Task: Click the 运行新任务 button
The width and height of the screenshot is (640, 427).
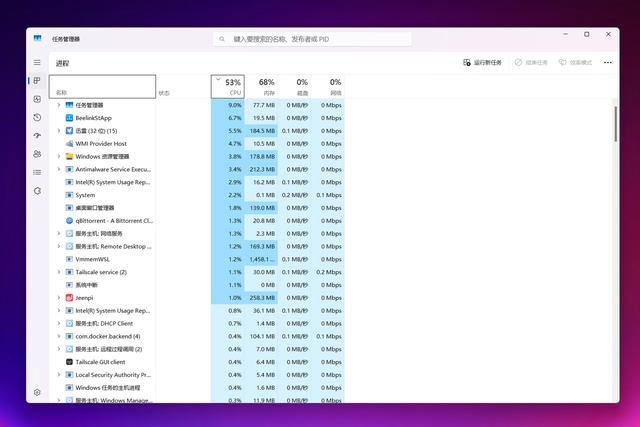Action: pyautogui.click(x=482, y=62)
